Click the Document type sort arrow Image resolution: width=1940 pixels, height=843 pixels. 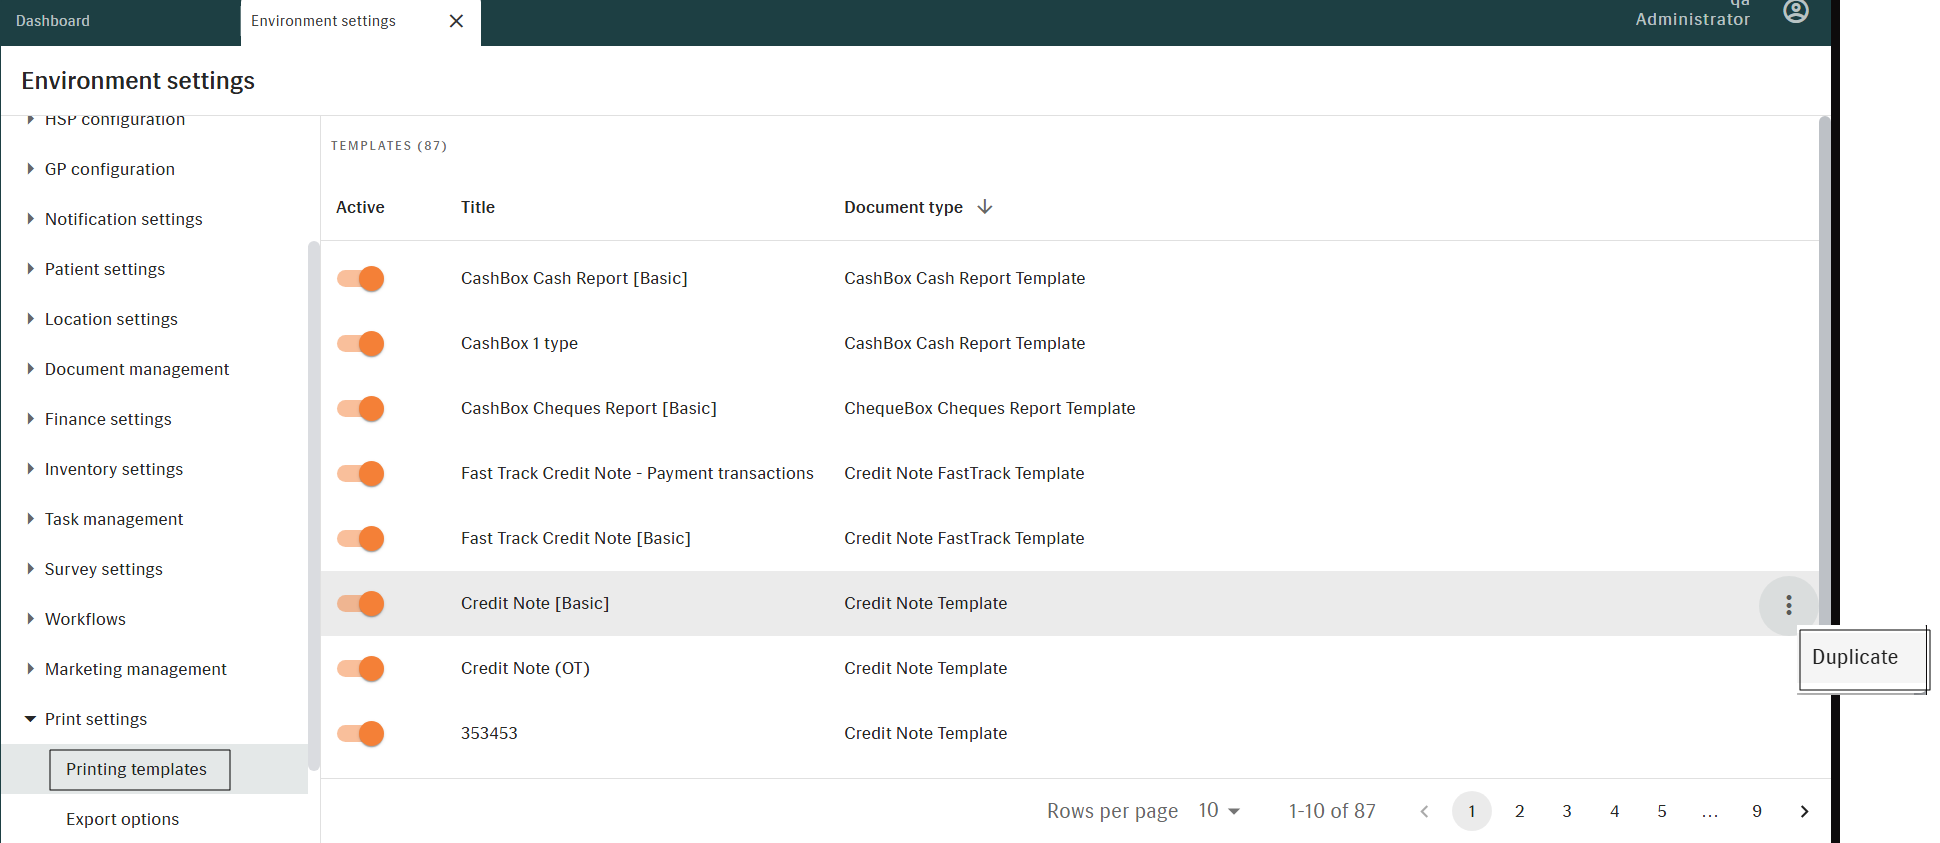(x=985, y=207)
